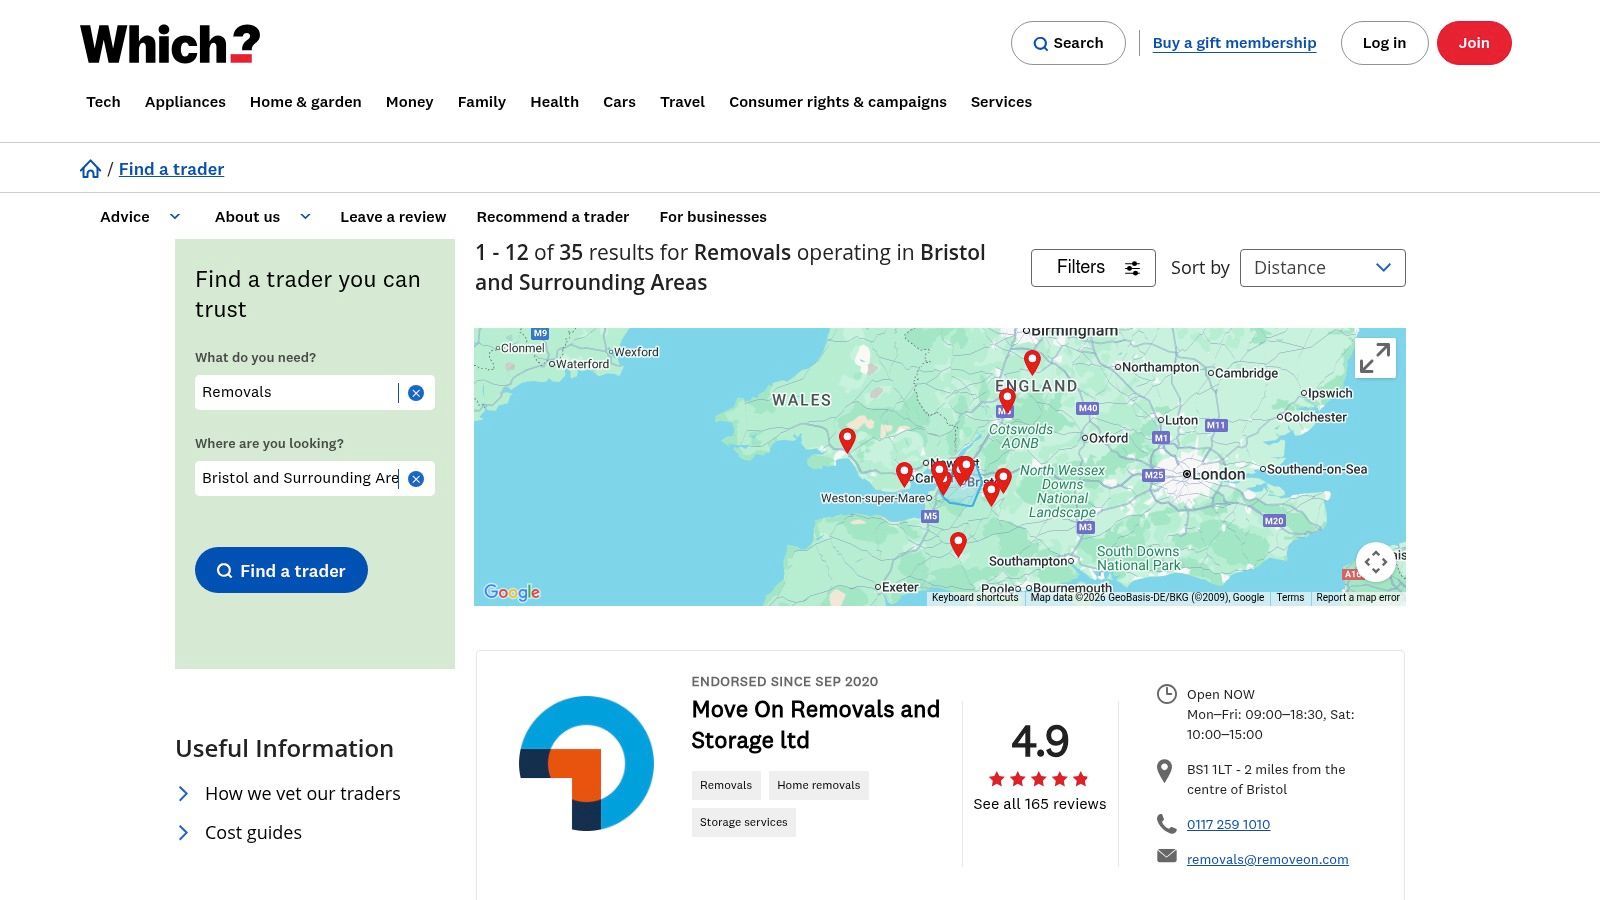Open the Sort by Distance dropdown
This screenshot has width=1600, height=900.
(x=1322, y=267)
